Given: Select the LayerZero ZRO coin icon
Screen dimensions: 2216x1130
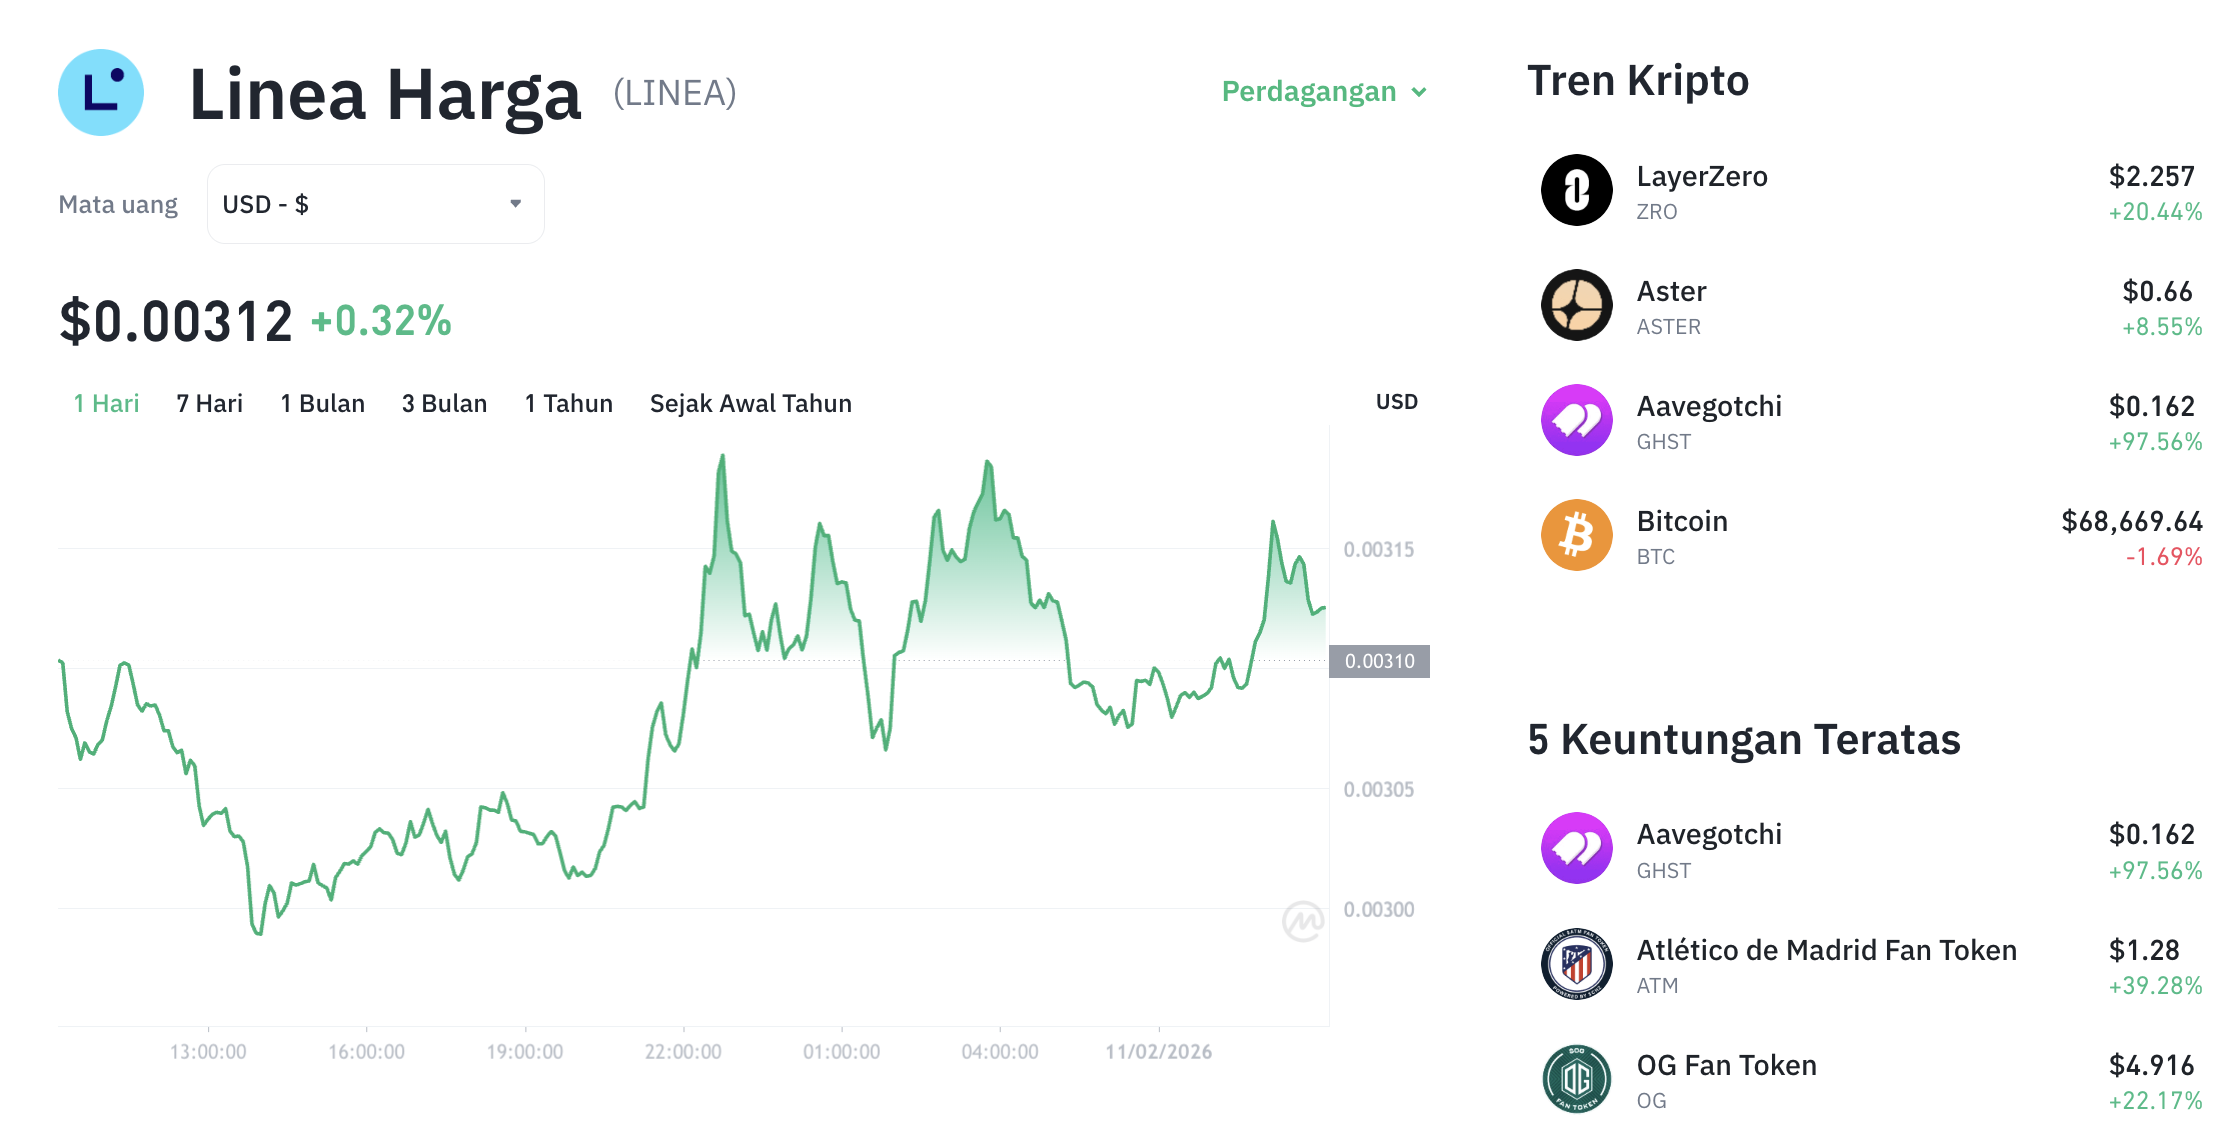Looking at the screenshot, I should pyautogui.click(x=1576, y=189).
